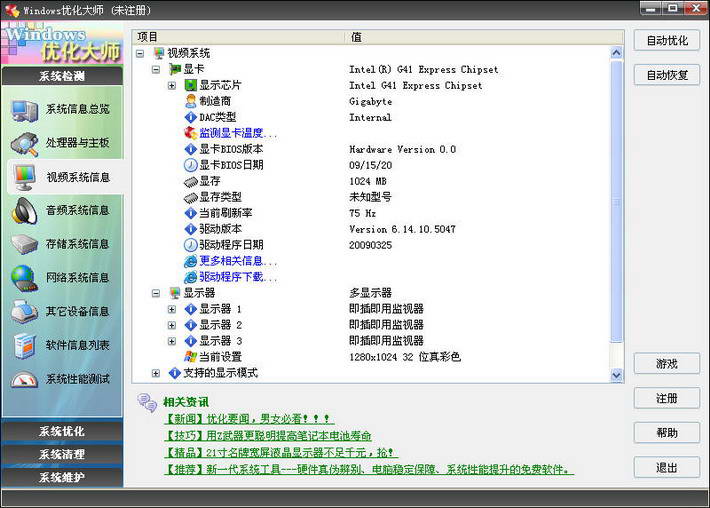Click the 视频系统 root node icon
This screenshot has height=508, width=710.
click(x=159, y=53)
